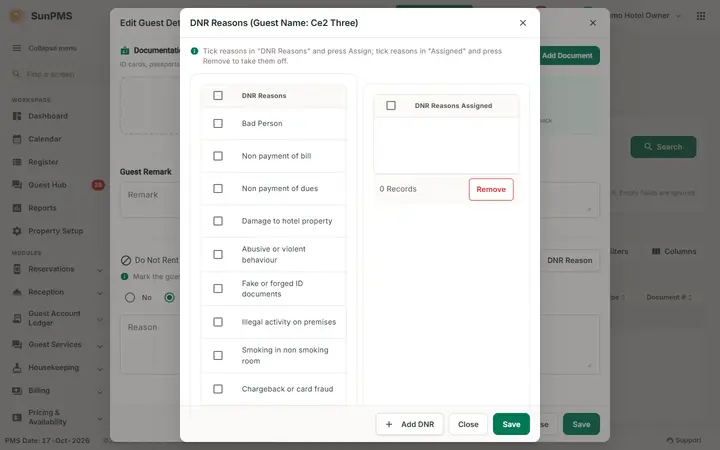The width and height of the screenshot is (720, 450).
Task: Click the Search button in background page
Action: click(663, 147)
